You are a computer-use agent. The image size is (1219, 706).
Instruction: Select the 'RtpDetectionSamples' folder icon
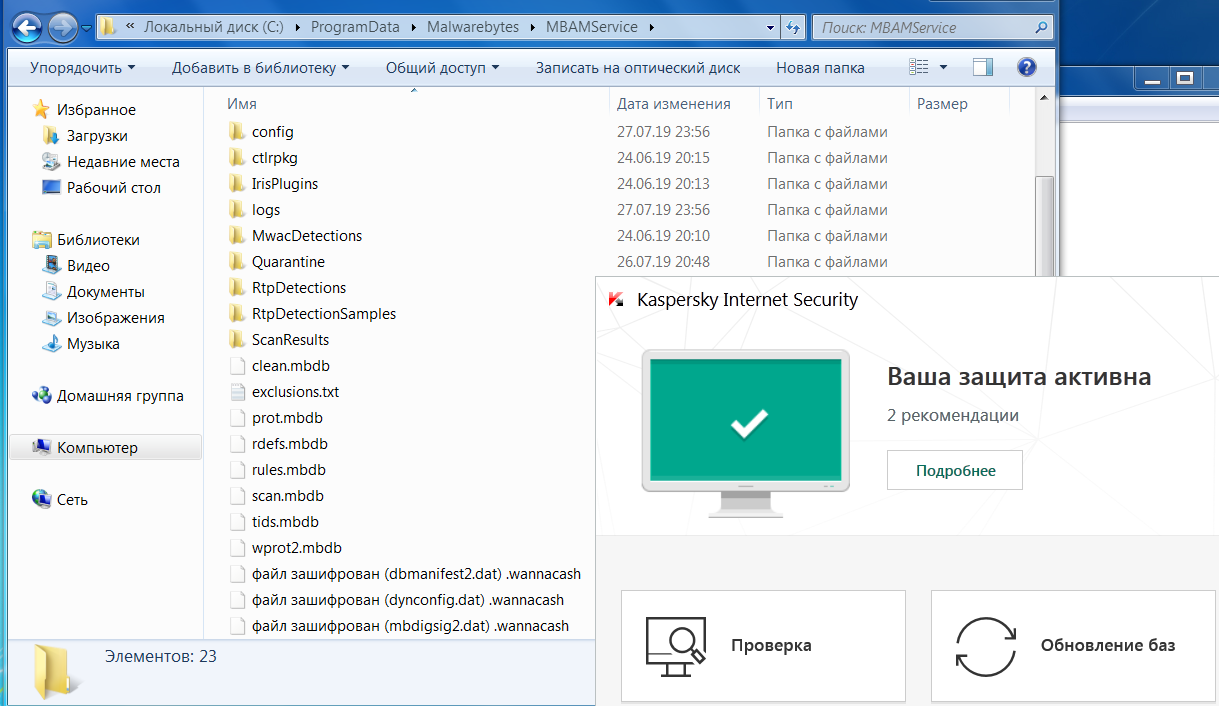tap(236, 314)
